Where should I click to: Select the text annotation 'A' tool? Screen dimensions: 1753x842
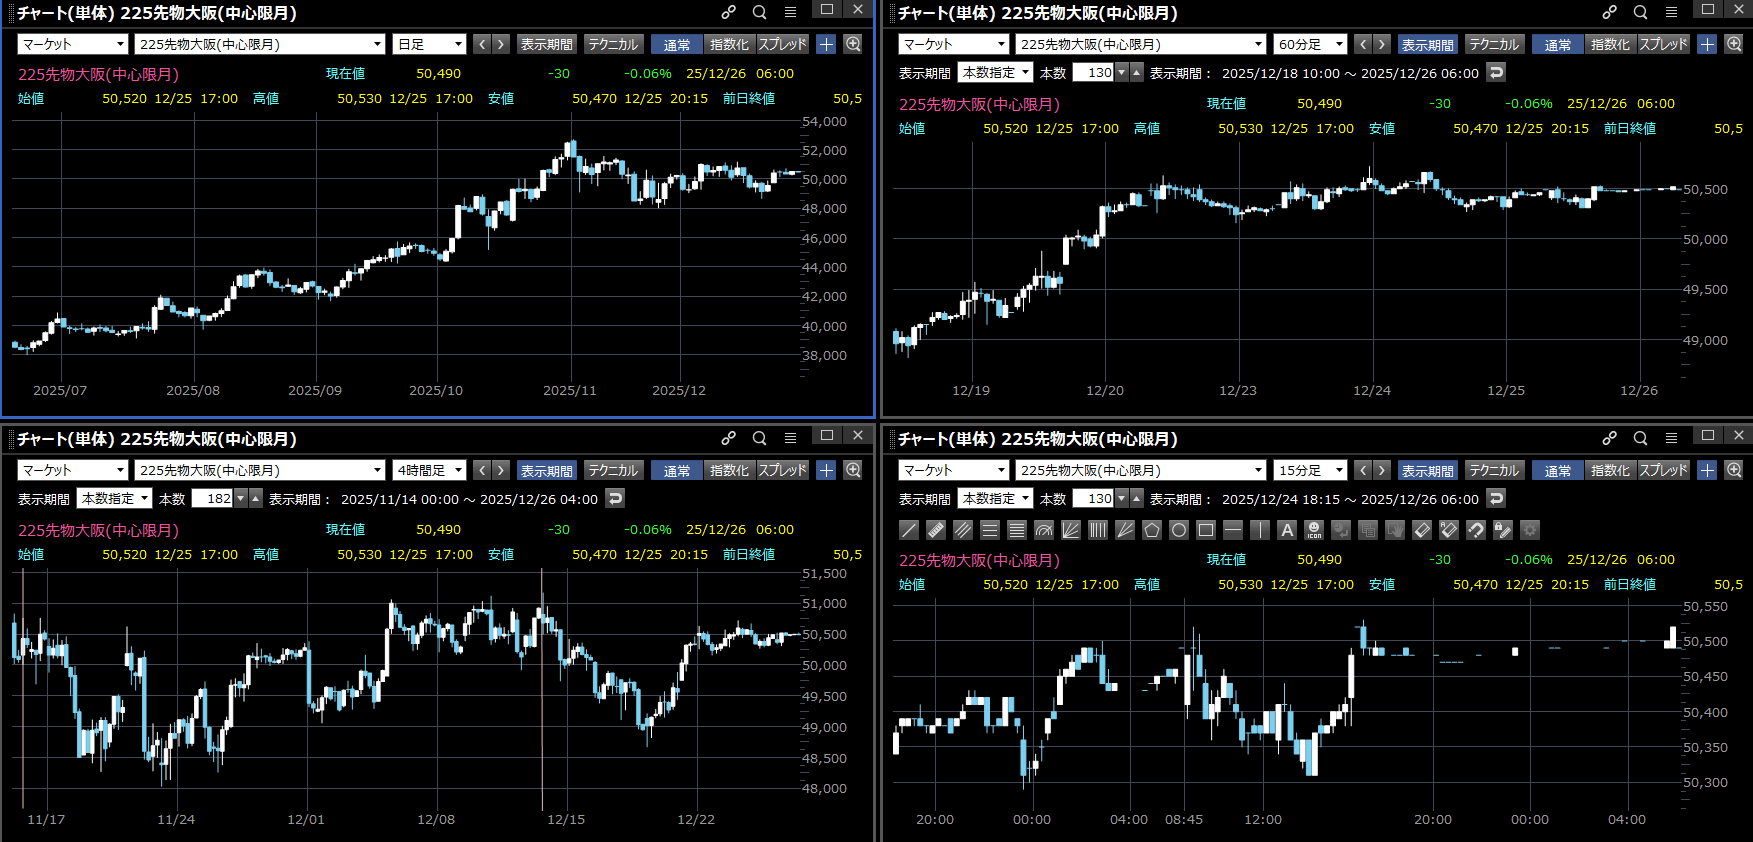click(1287, 530)
